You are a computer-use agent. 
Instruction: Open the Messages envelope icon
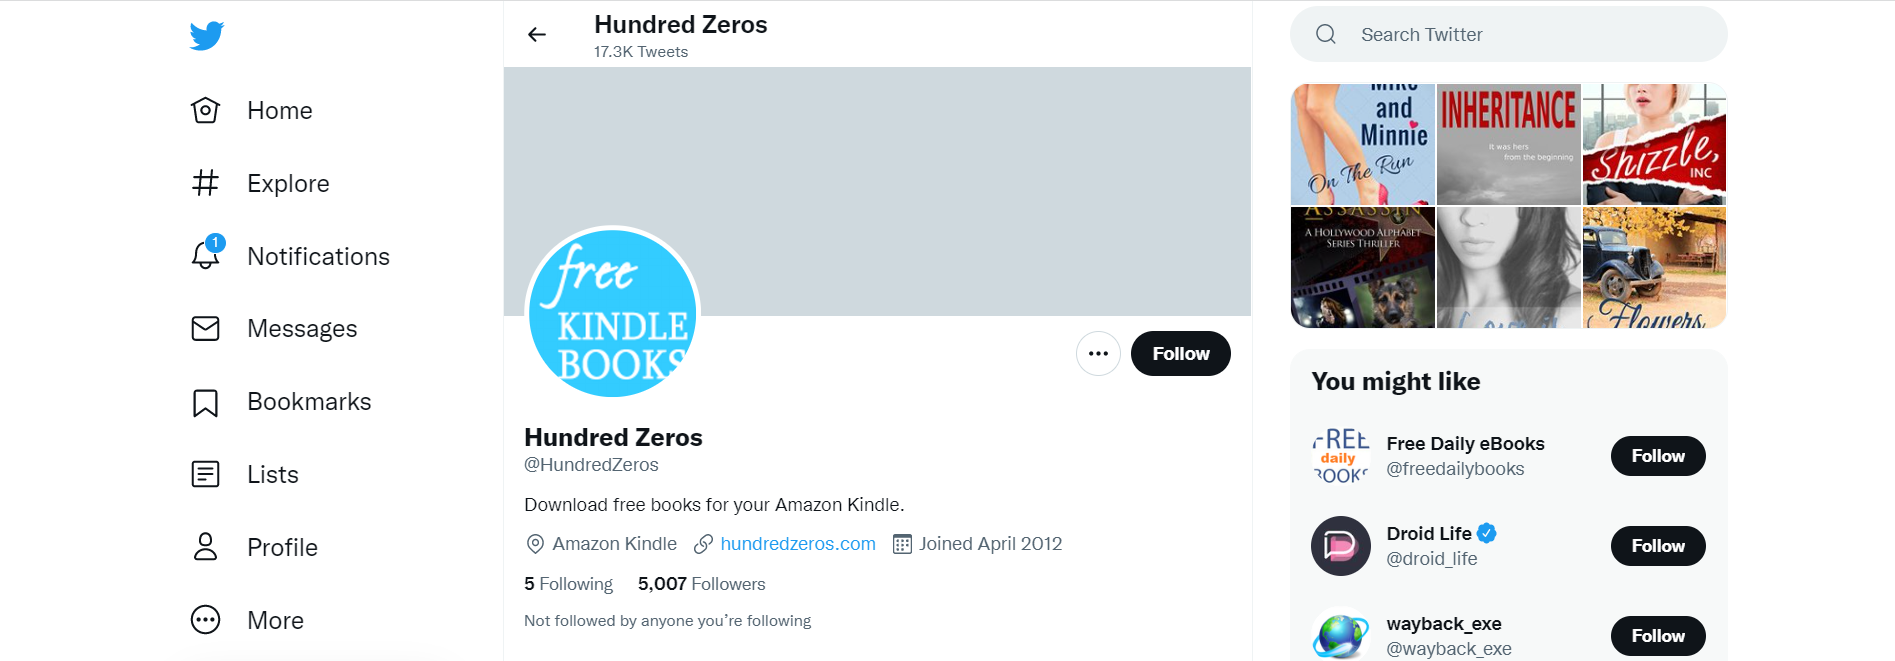(x=206, y=328)
